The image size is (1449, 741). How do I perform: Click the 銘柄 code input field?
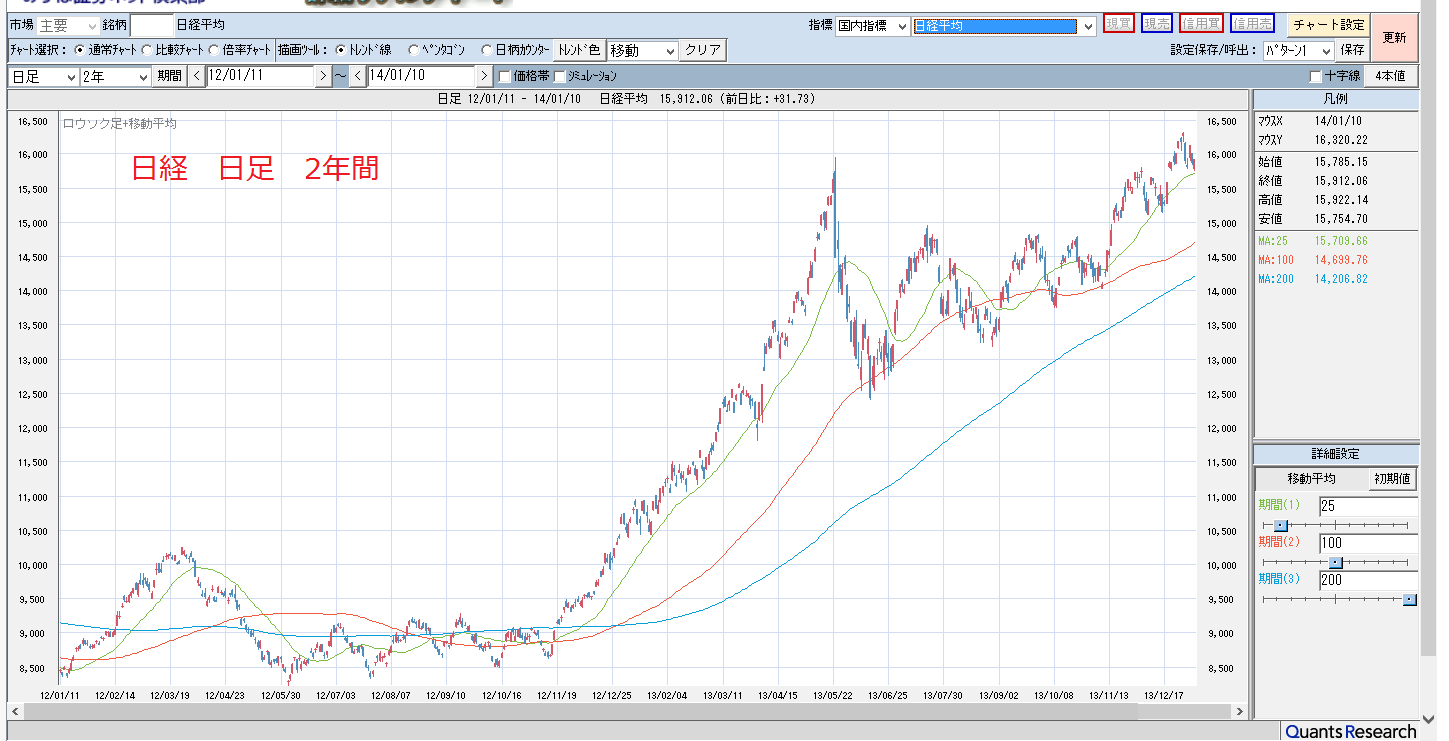click(151, 26)
